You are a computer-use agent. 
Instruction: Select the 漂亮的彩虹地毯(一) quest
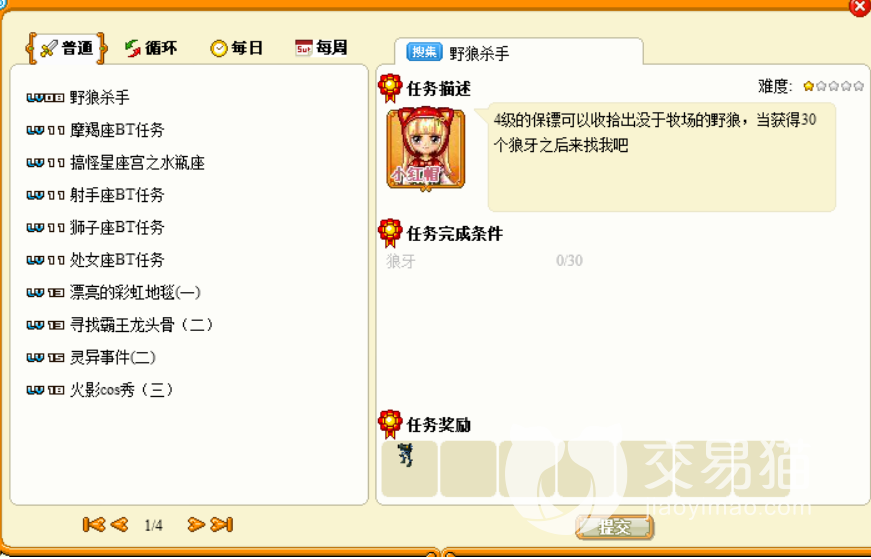coord(114,292)
